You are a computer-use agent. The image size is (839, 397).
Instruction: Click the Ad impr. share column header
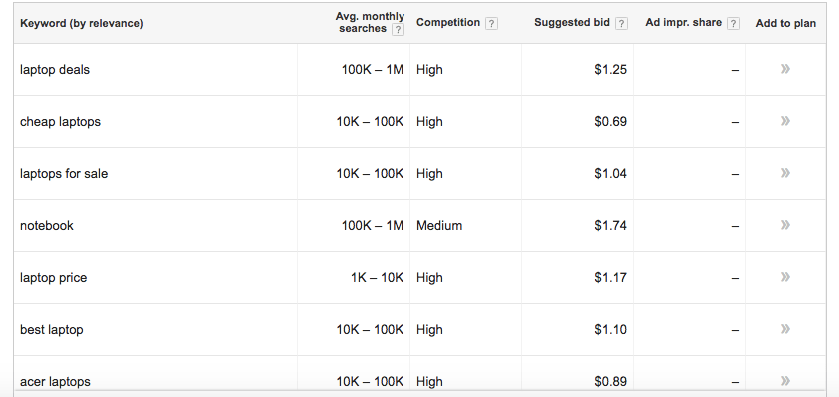click(684, 22)
